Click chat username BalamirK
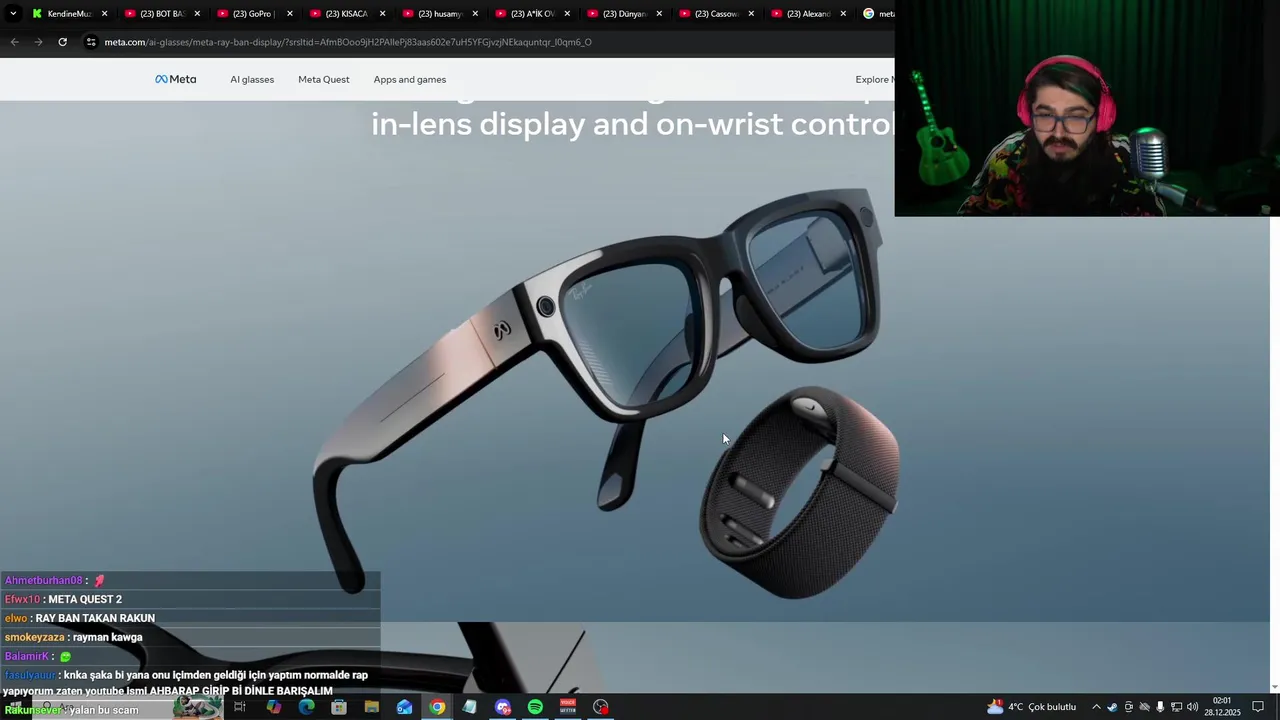 (x=26, y=656)
